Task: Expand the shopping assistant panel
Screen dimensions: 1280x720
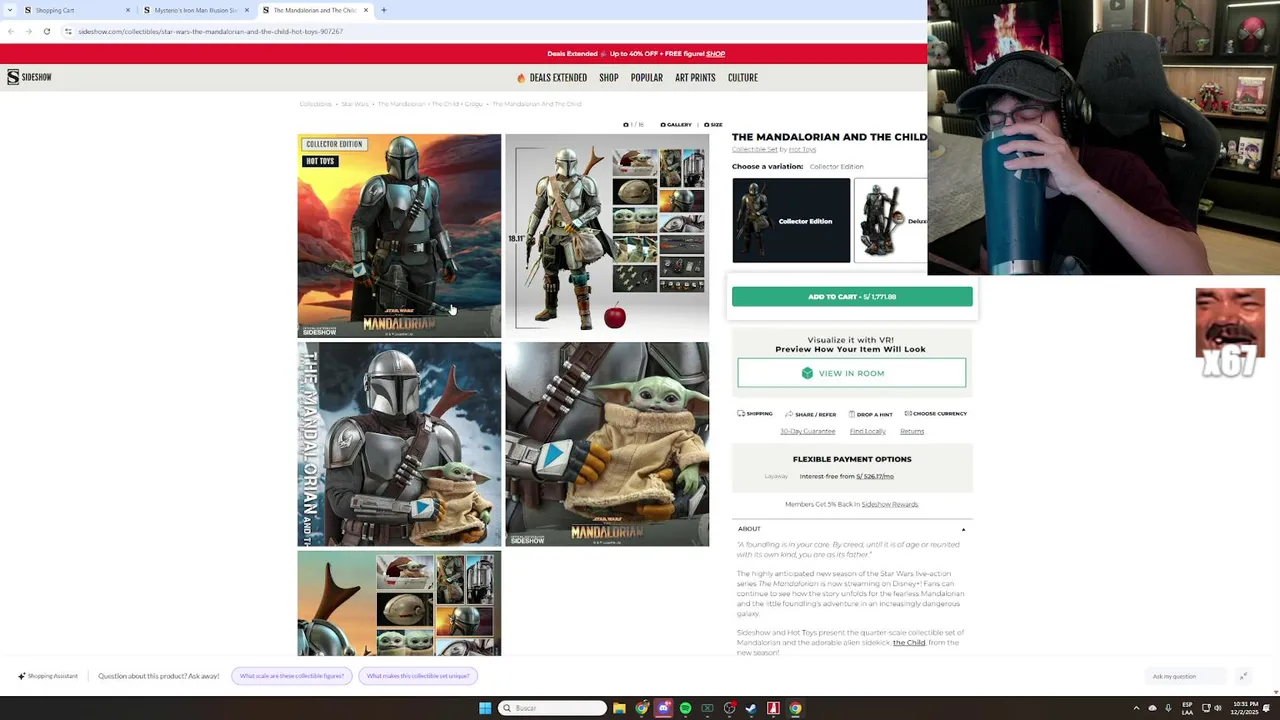Action: 1243,676
